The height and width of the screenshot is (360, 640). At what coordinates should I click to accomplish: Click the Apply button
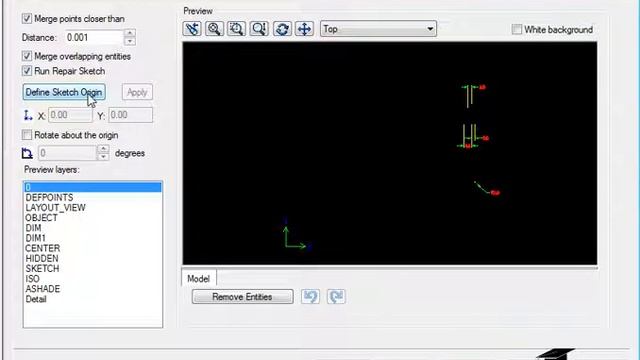pos(137,92)
